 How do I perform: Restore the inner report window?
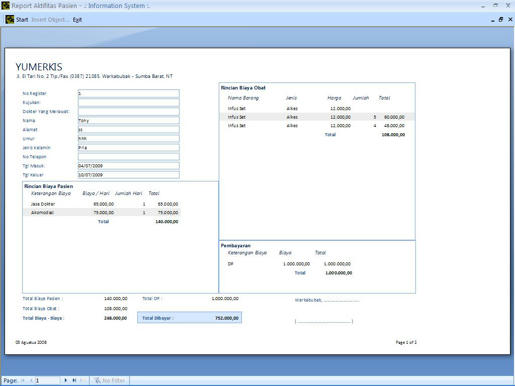click(x=501, y=20)
